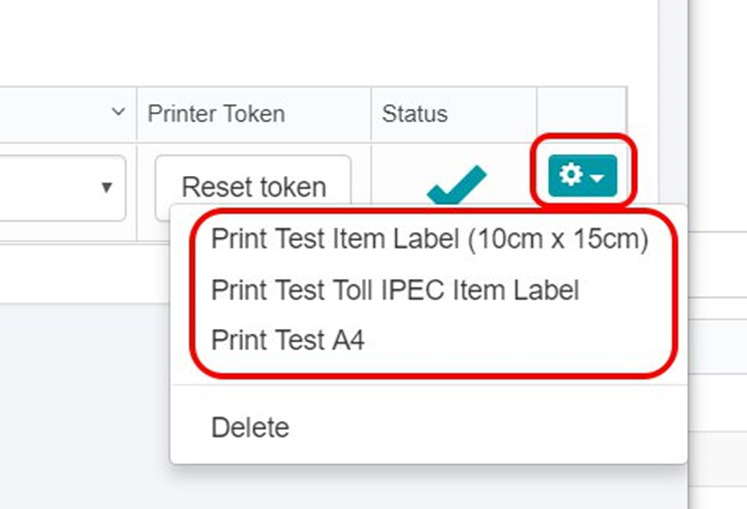Select Delete in the dropdown menu
Screen dimensions: 747x509
(250, 428)
